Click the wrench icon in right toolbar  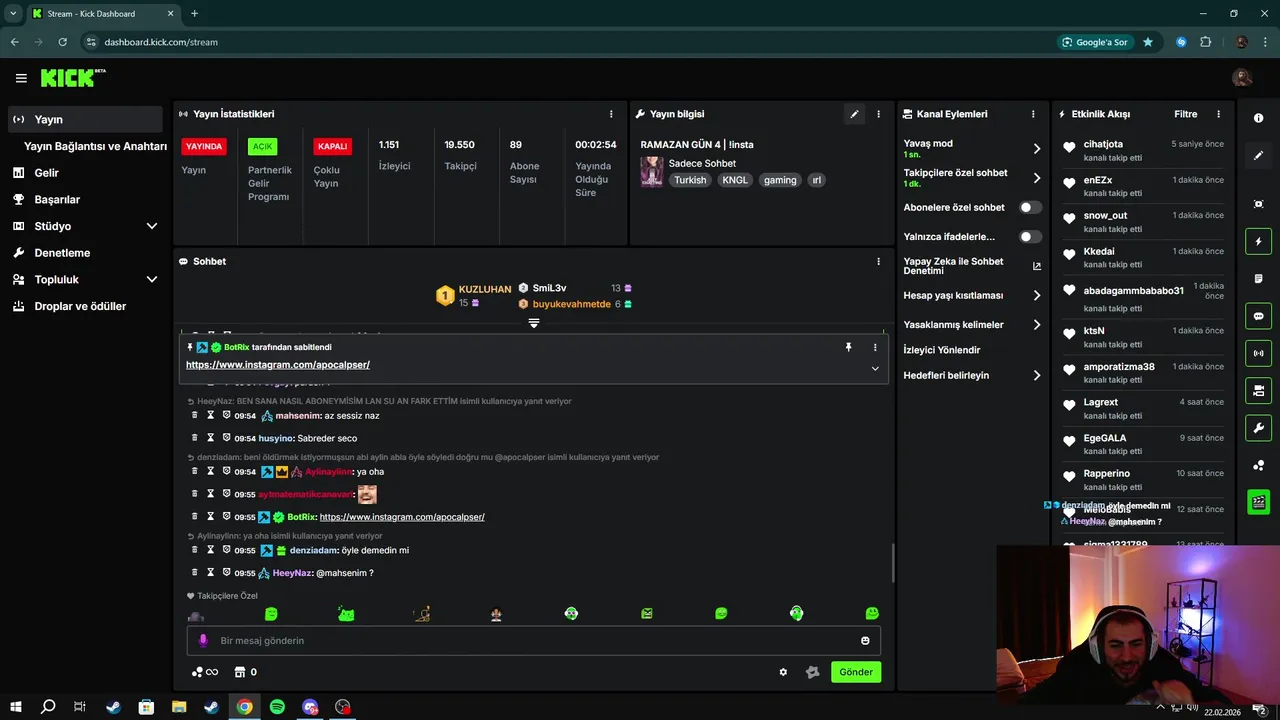(x=1259, y=428)
